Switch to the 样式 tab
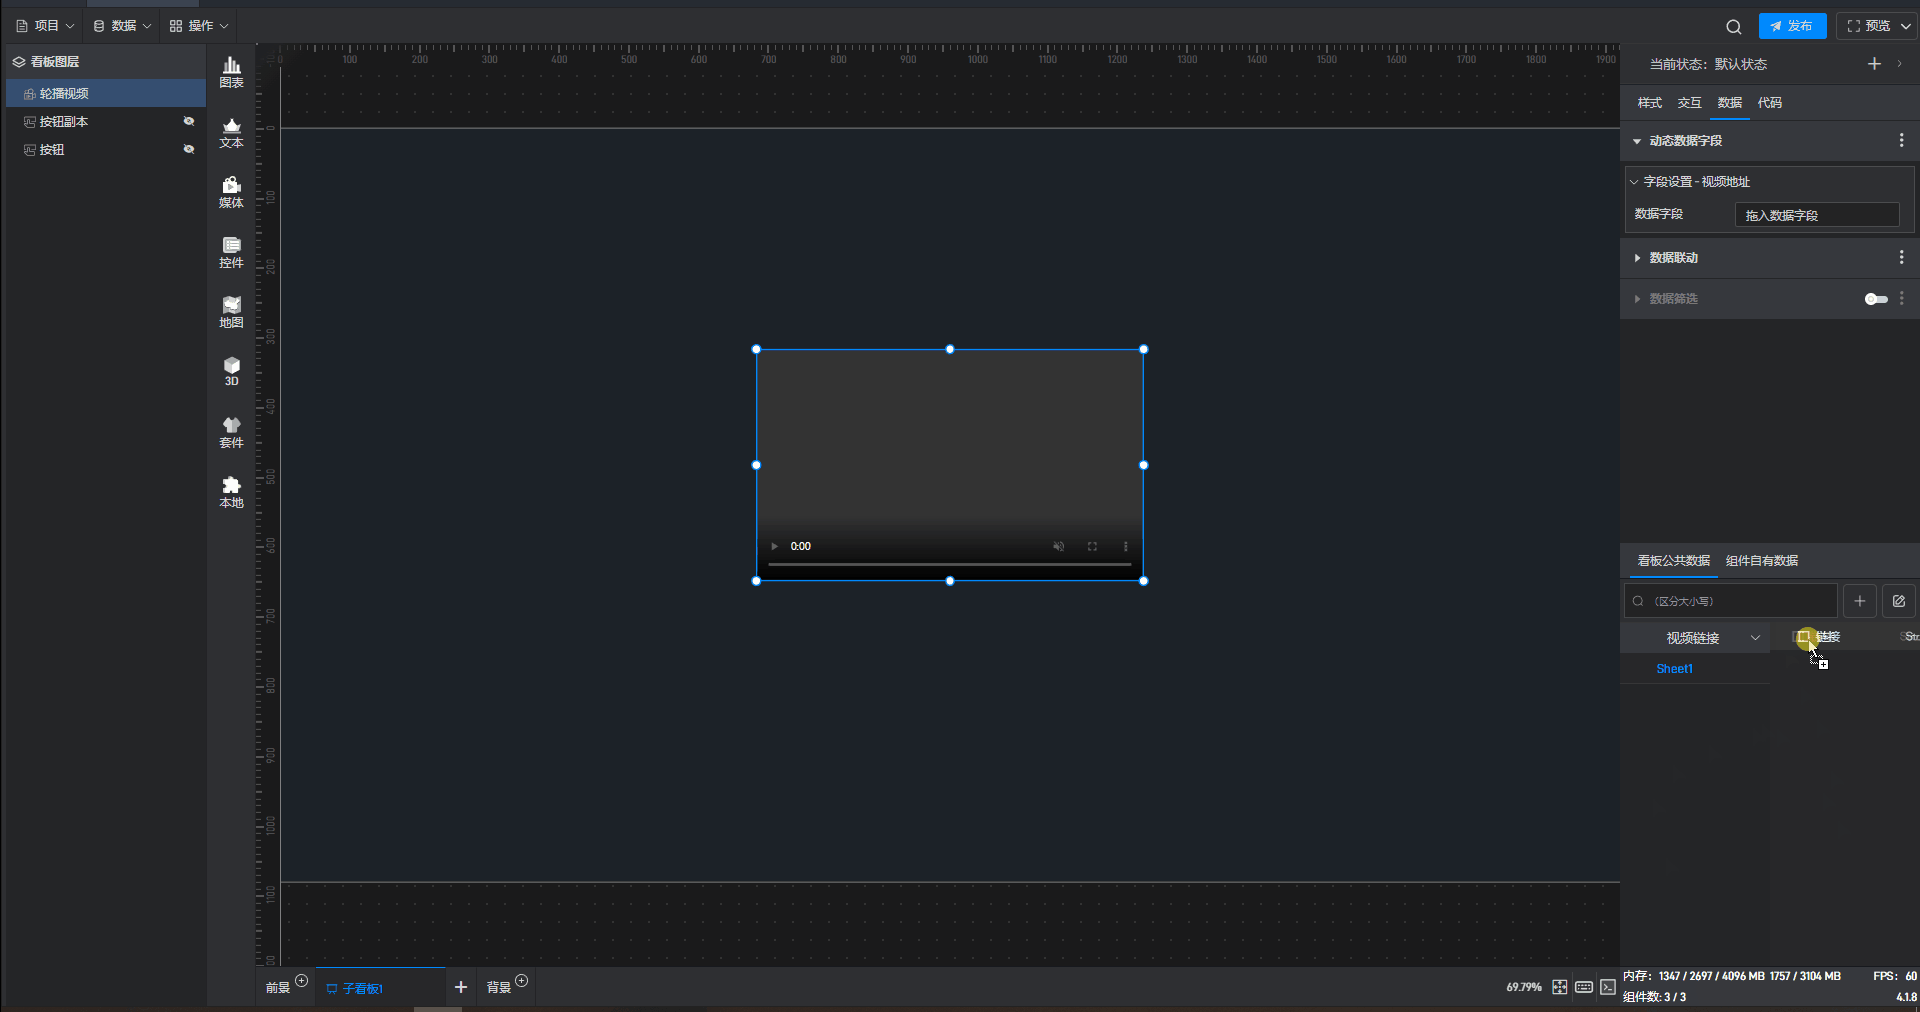 tap(1649, 103)
